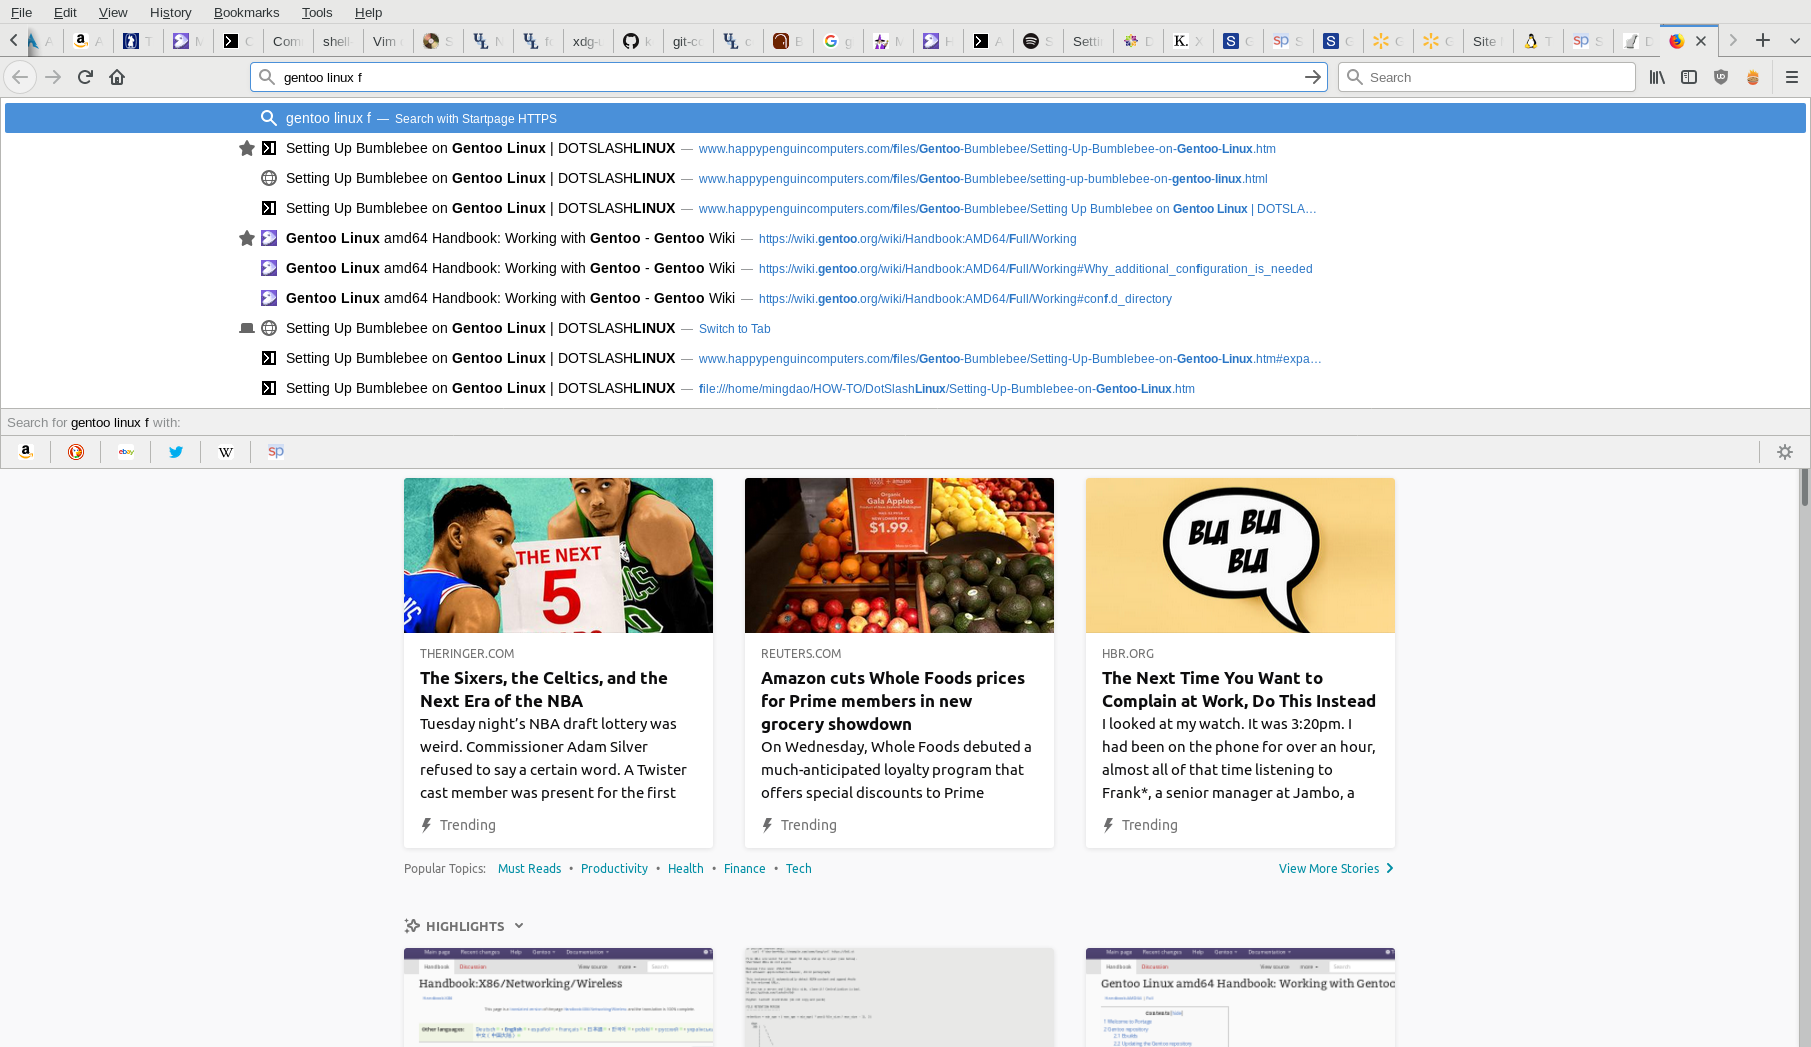Open the Why_additional_configuration_is_needed suggestion
Viewport: 1811px width, 1047px height.
click(x=905, y=268)
